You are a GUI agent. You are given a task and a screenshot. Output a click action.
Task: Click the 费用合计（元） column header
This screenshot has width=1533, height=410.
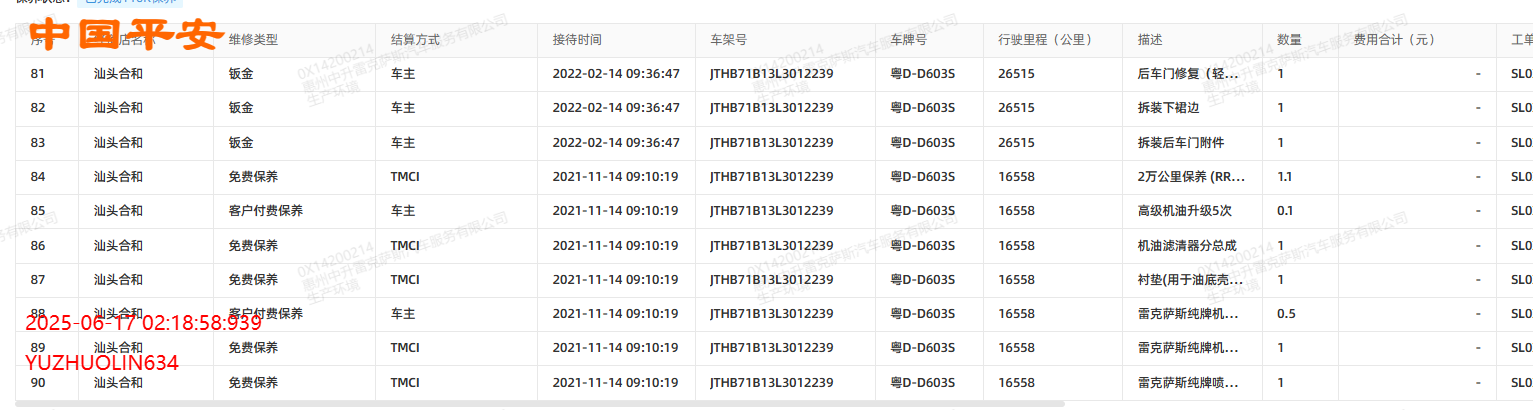pos(1395,40)
